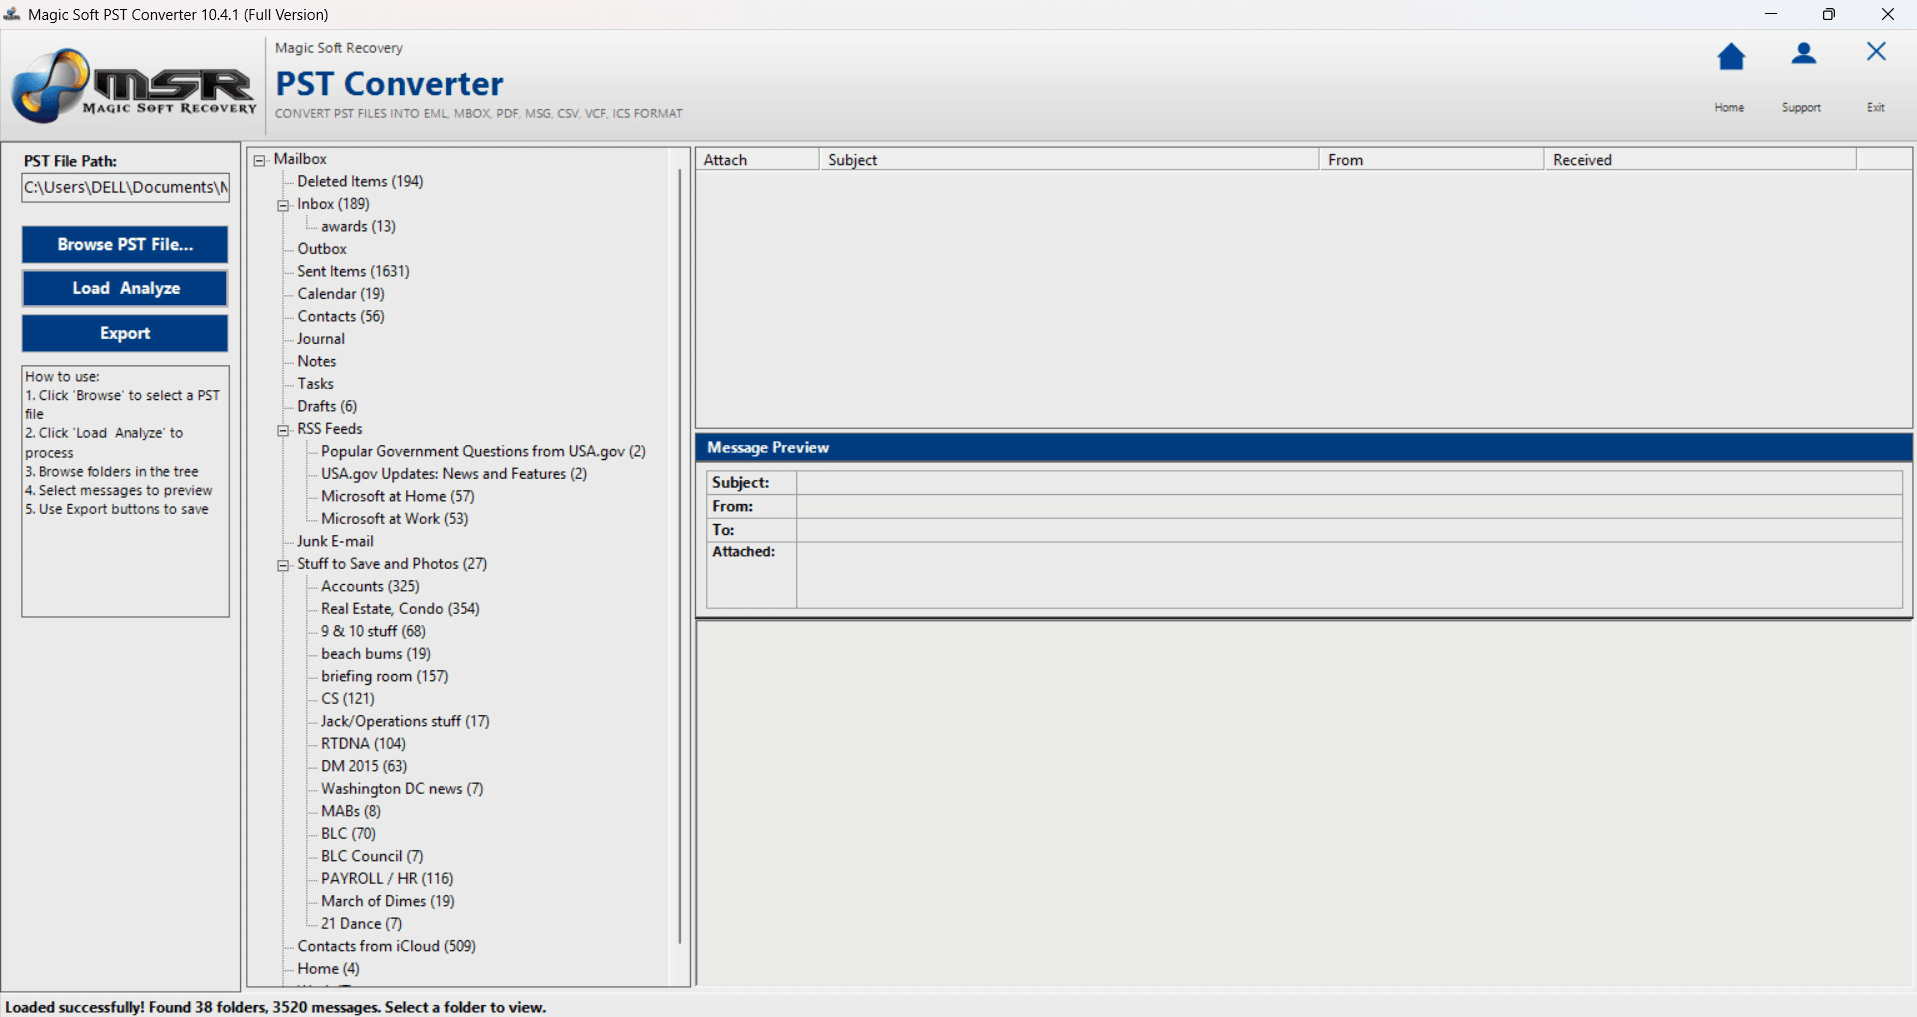Image resolution: width=1917 pixels, height=1017 pixels.
Task: Collapse the Inbox (189) folder
Action: [x=284, y=205]
